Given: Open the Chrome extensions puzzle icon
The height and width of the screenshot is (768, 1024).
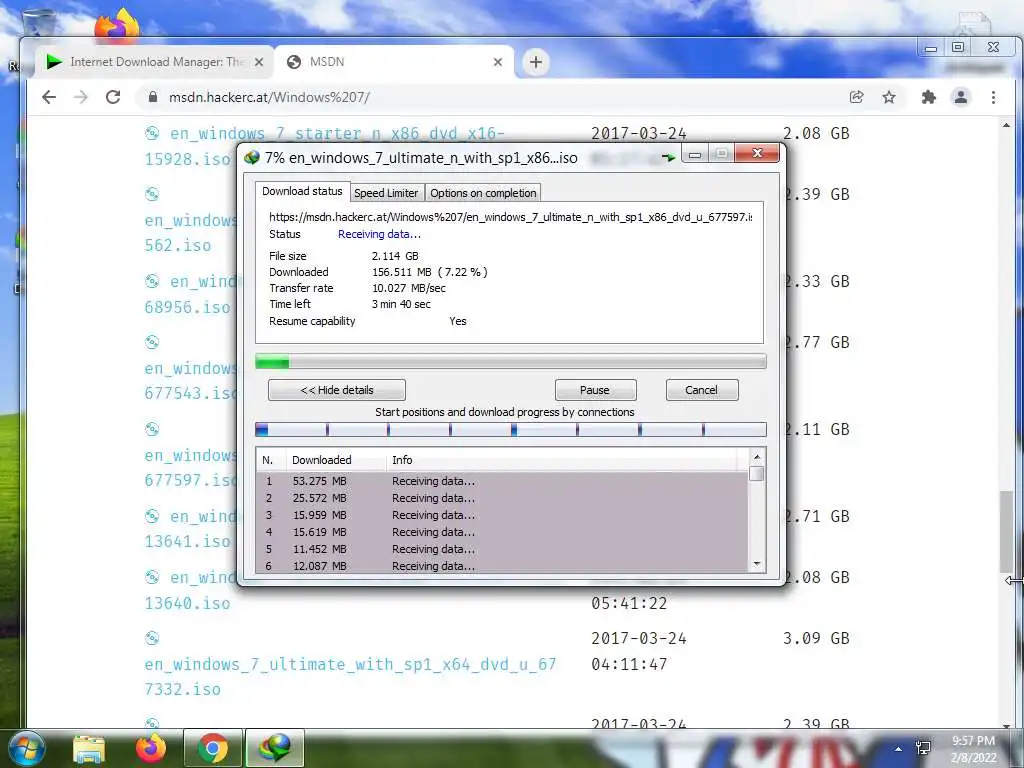Looking at the screenshot, I should [928, 97].
